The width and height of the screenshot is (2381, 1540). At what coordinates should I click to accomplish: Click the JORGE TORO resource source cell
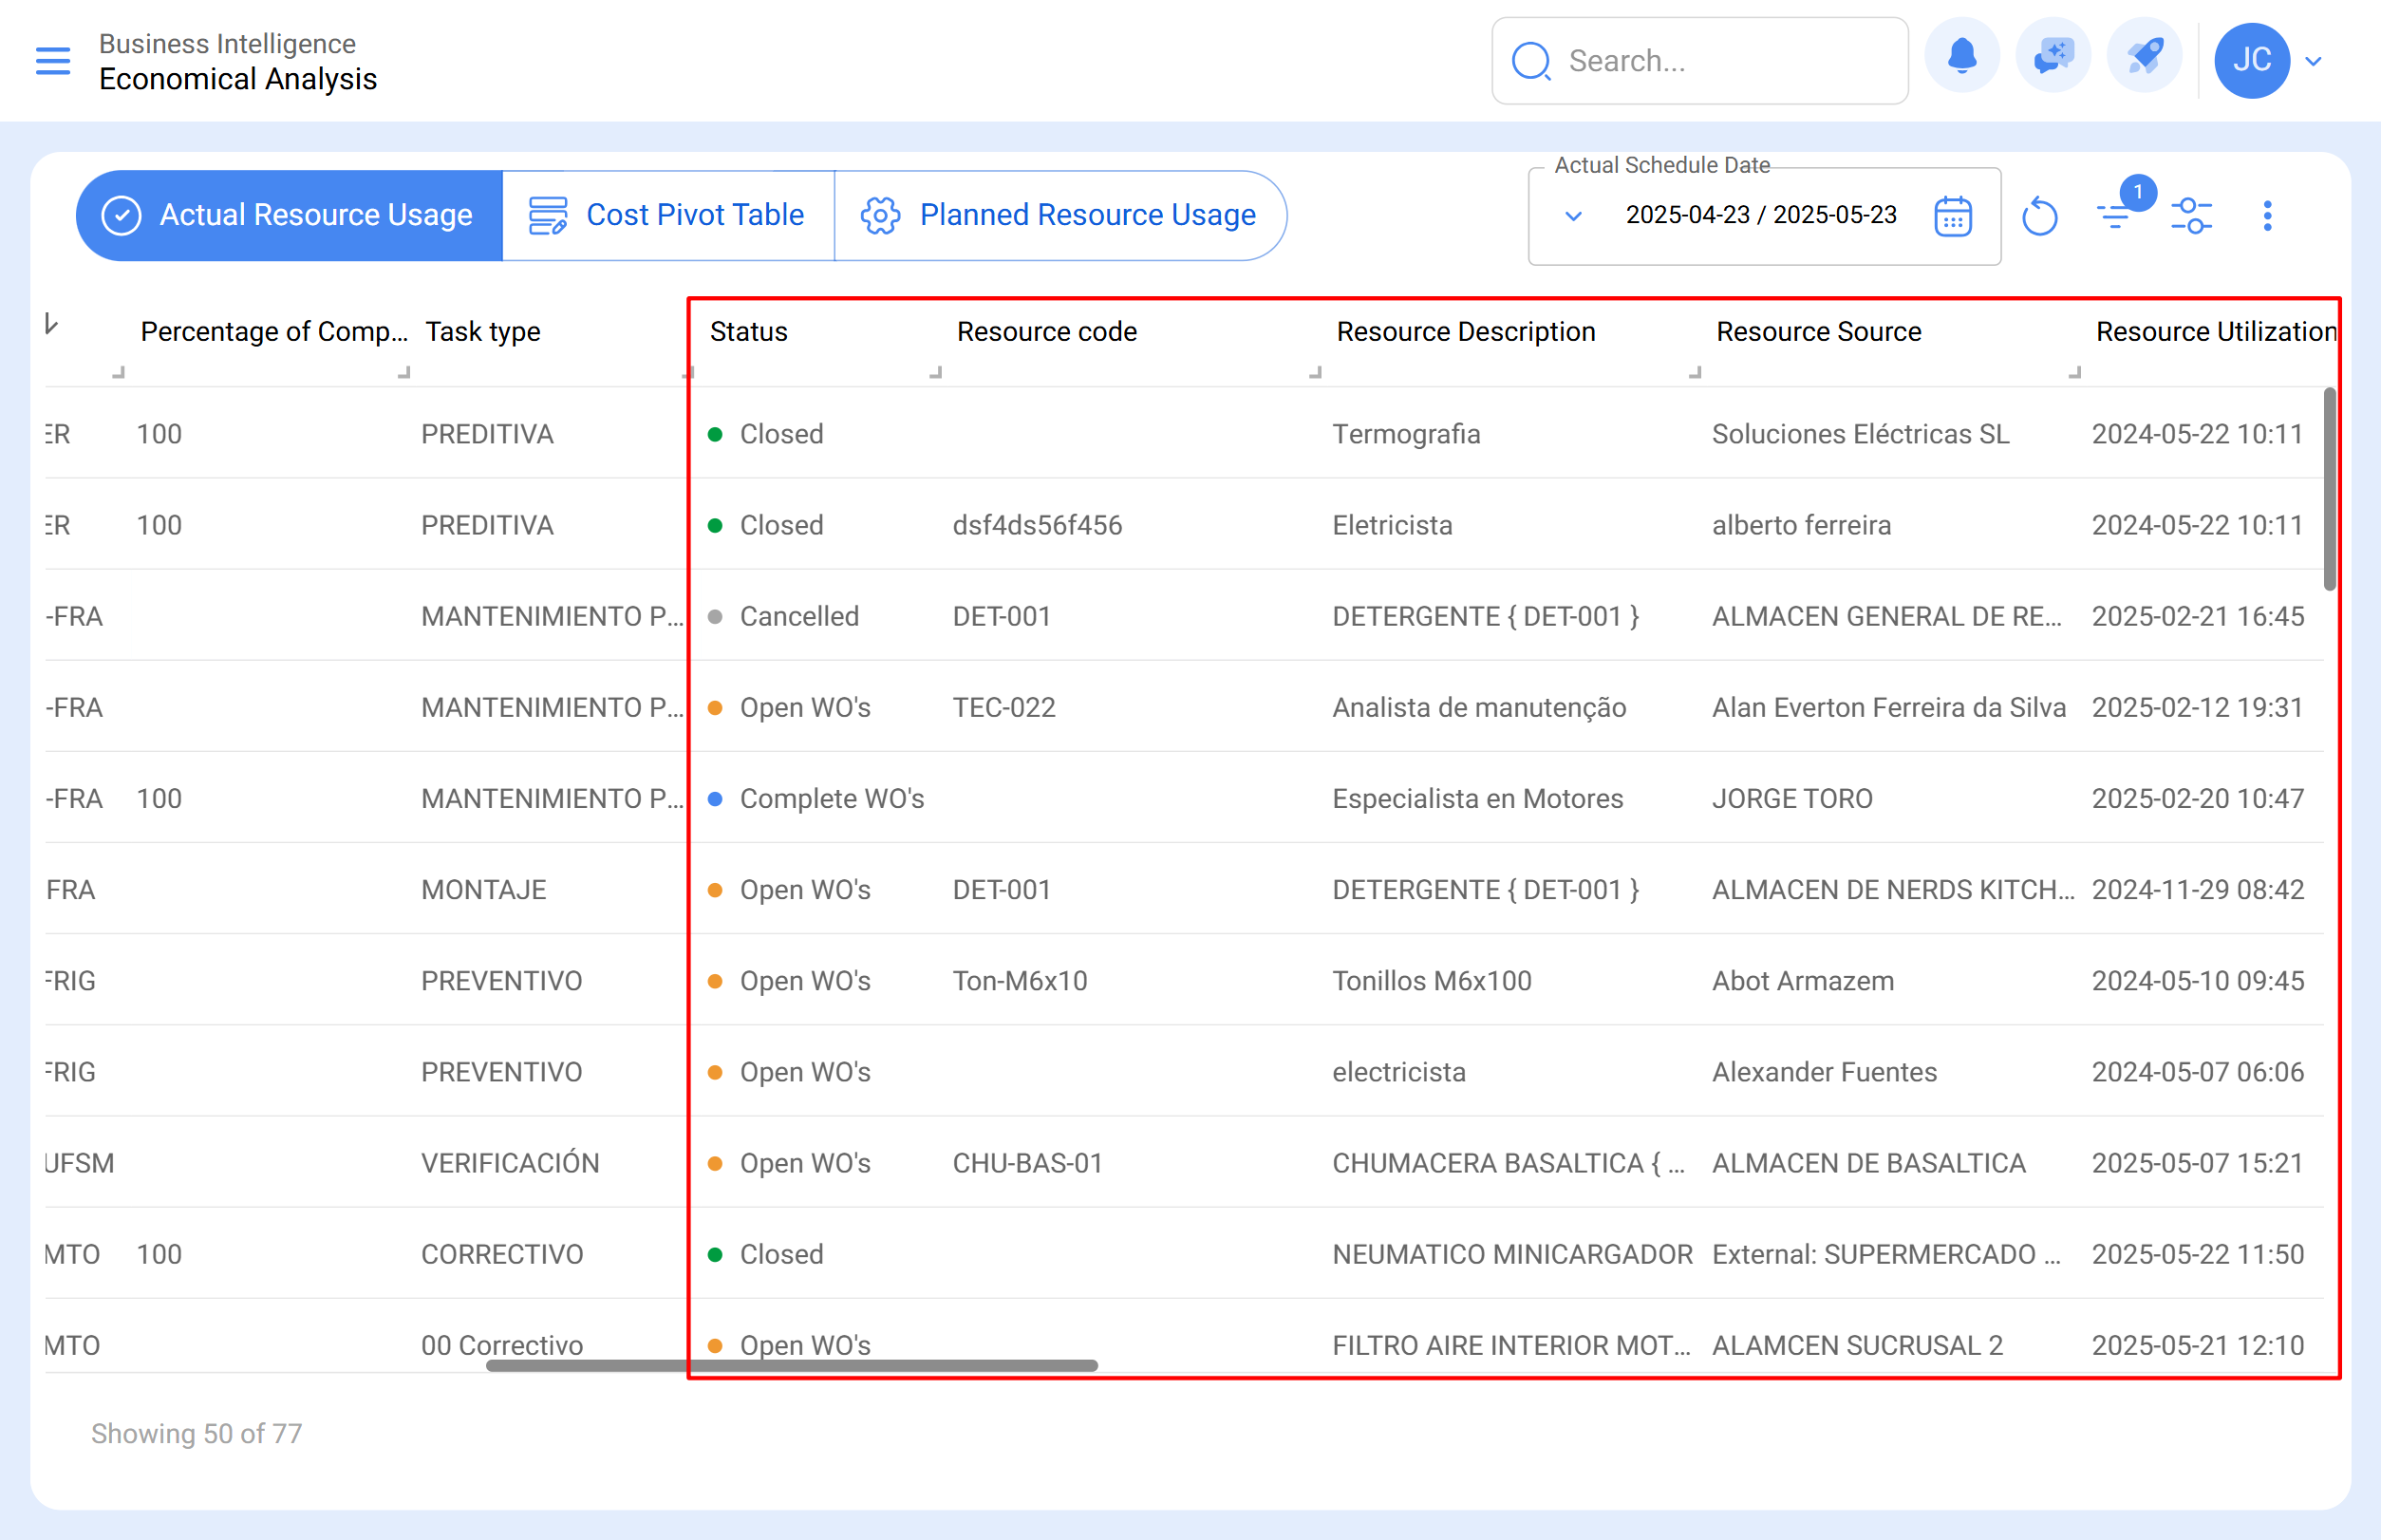(1792, 798)
